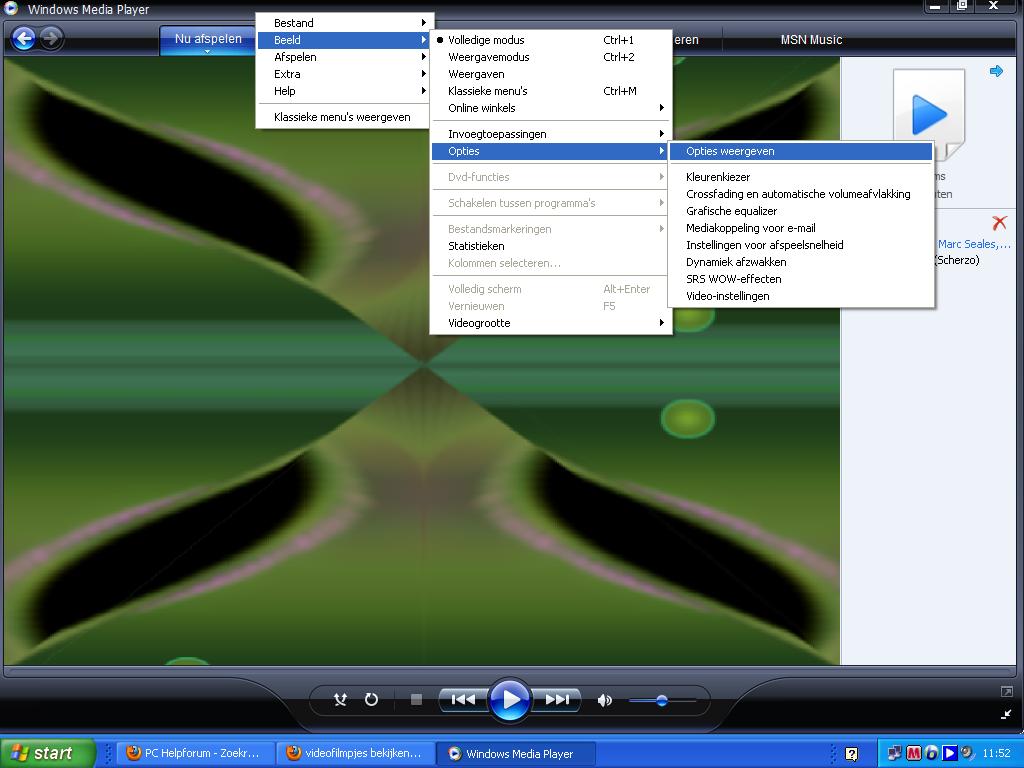Image resolution: width=1024 pixels, height=768 pixels.
Task: Open the Marc Seales link in playlist
Action: pos(974,244)
